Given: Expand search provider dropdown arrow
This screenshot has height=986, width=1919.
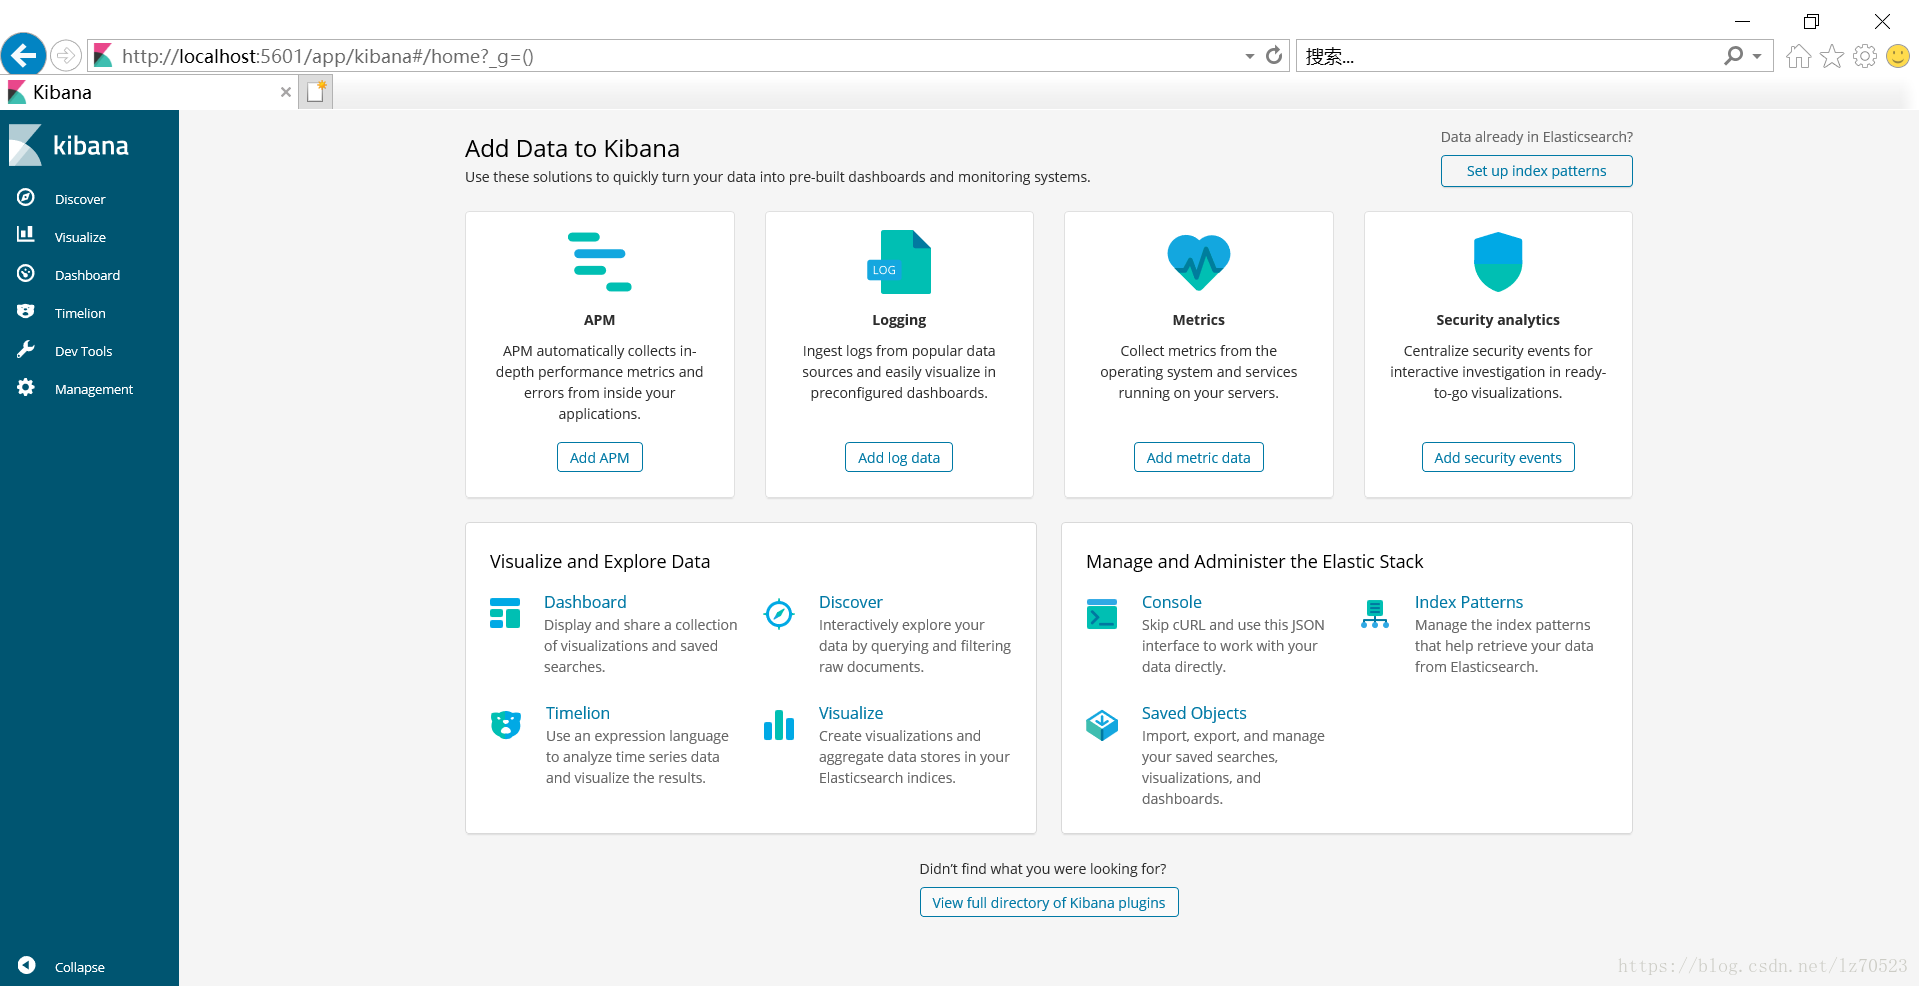Looking at the screenshot, I should [1757, 56].
